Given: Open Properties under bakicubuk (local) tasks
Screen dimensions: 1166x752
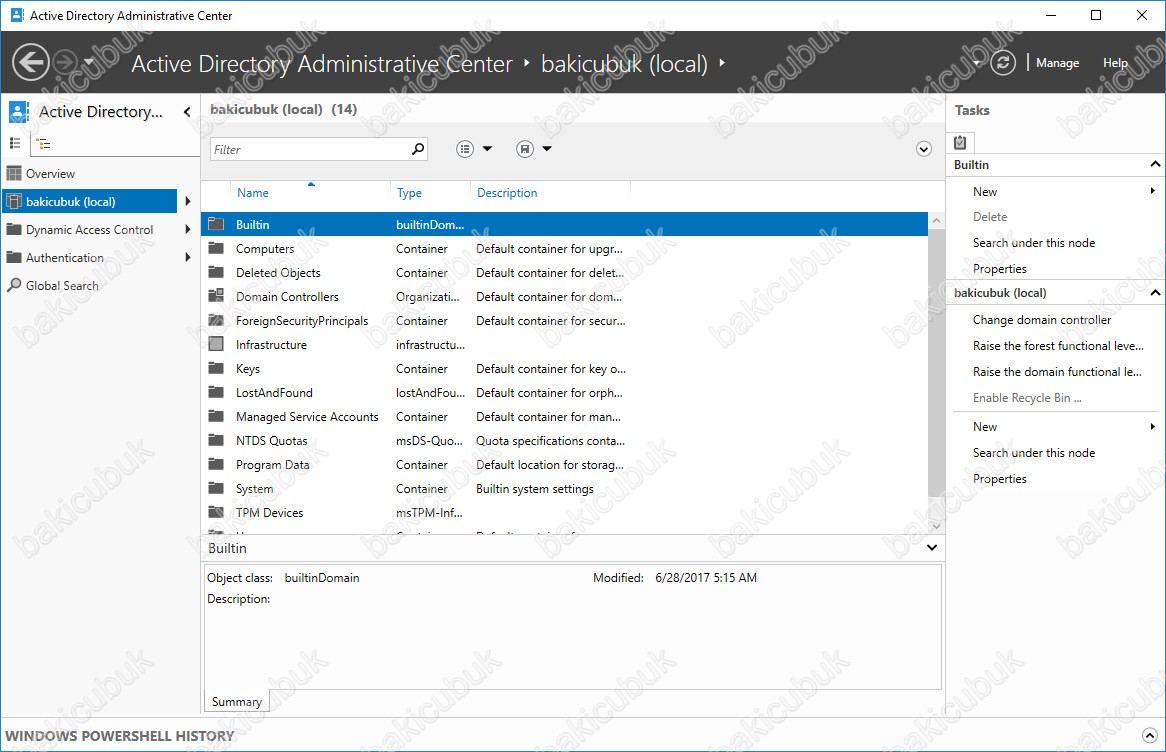Looking at the screenshot, I should tap(999, 479).
